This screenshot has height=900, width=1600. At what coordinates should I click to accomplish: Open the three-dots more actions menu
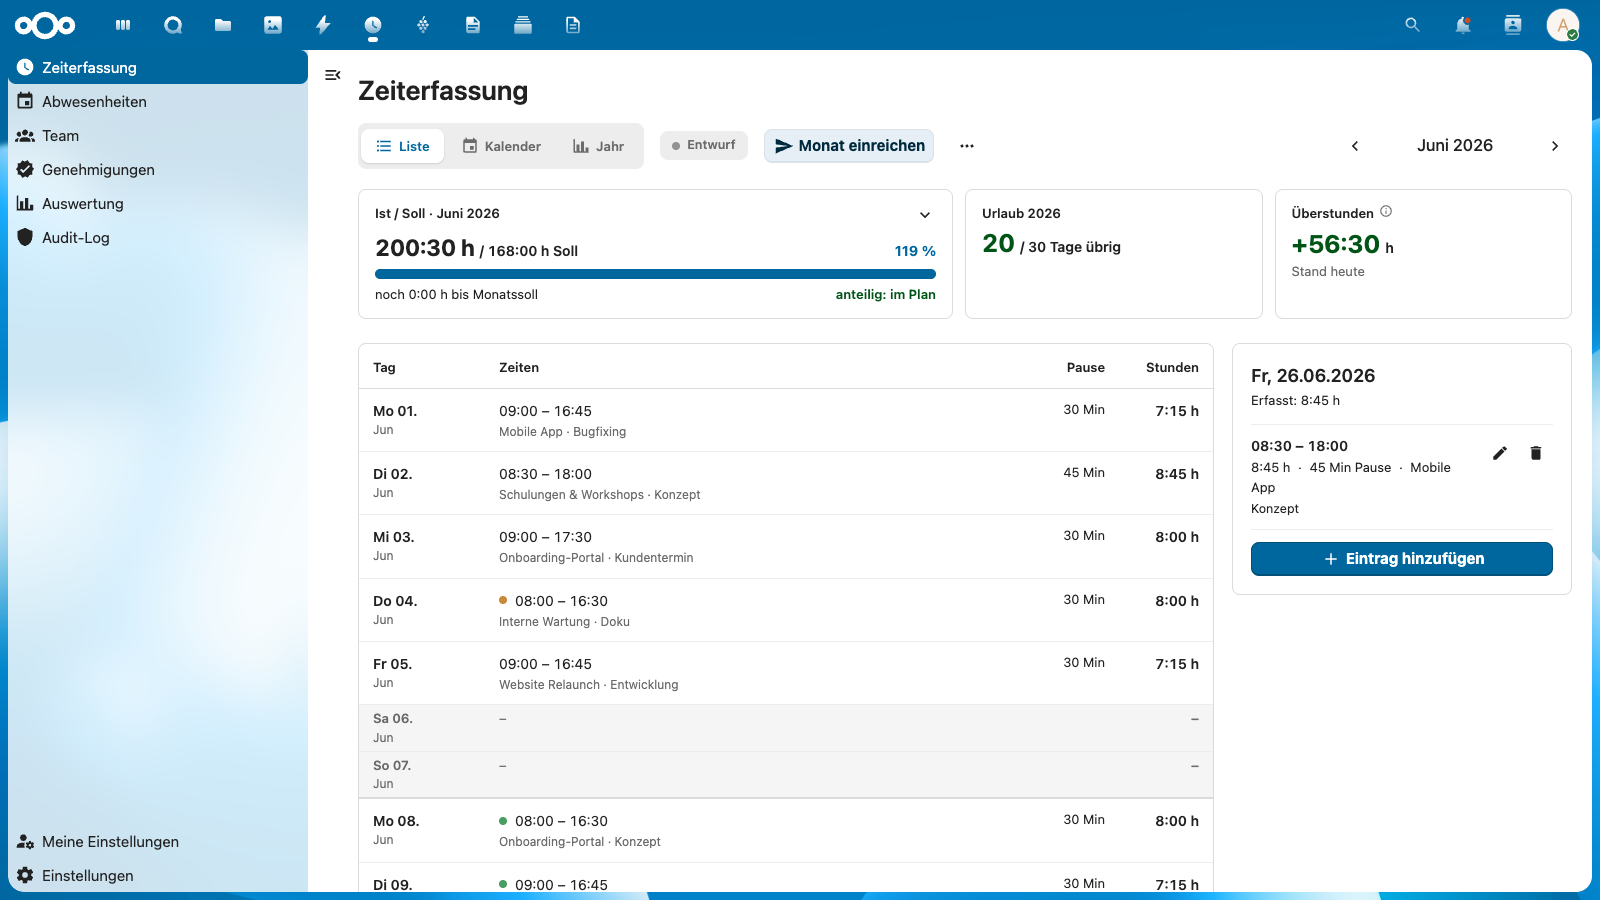[967, 146]
